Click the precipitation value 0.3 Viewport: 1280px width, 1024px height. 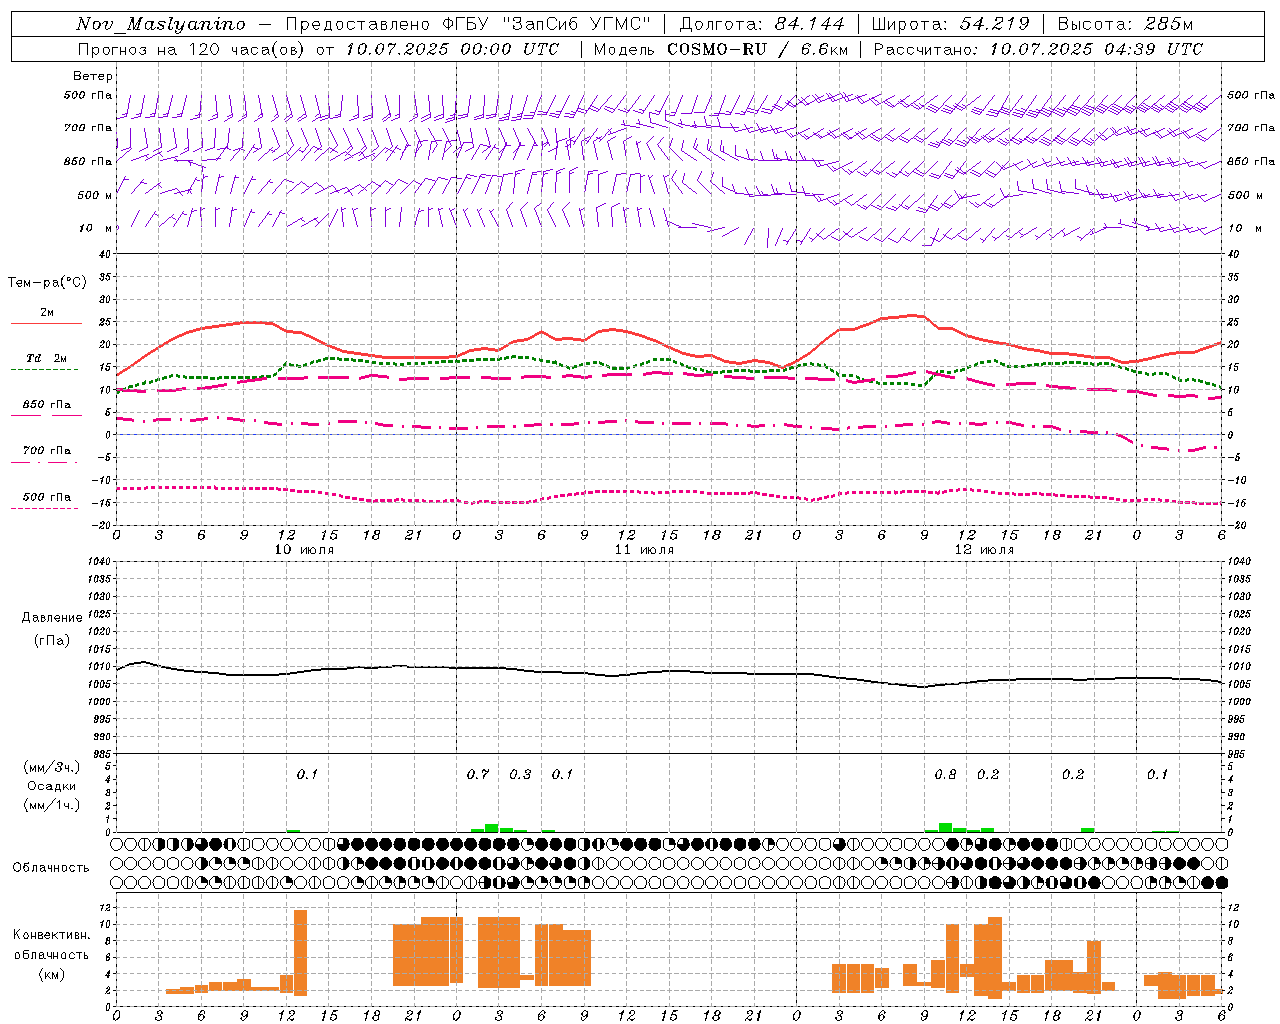point(520,774)
